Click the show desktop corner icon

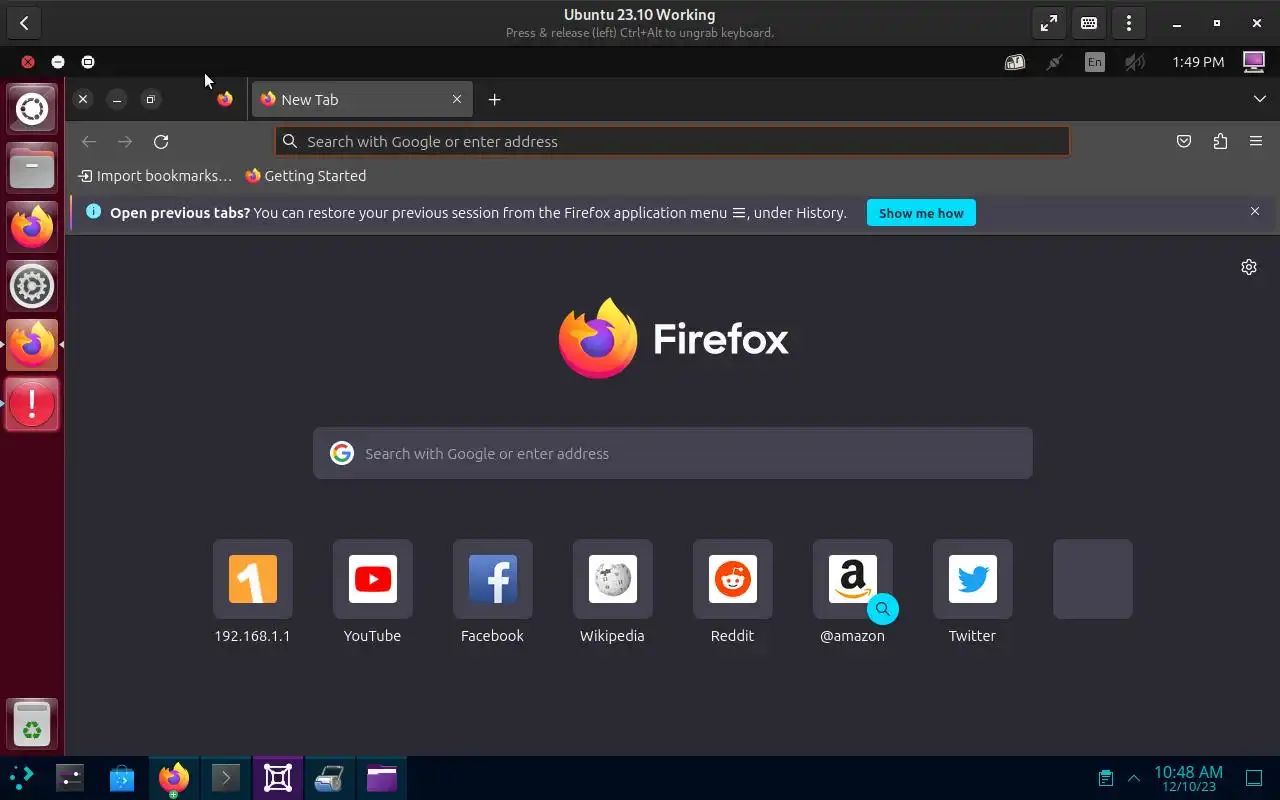(1254, 778)
